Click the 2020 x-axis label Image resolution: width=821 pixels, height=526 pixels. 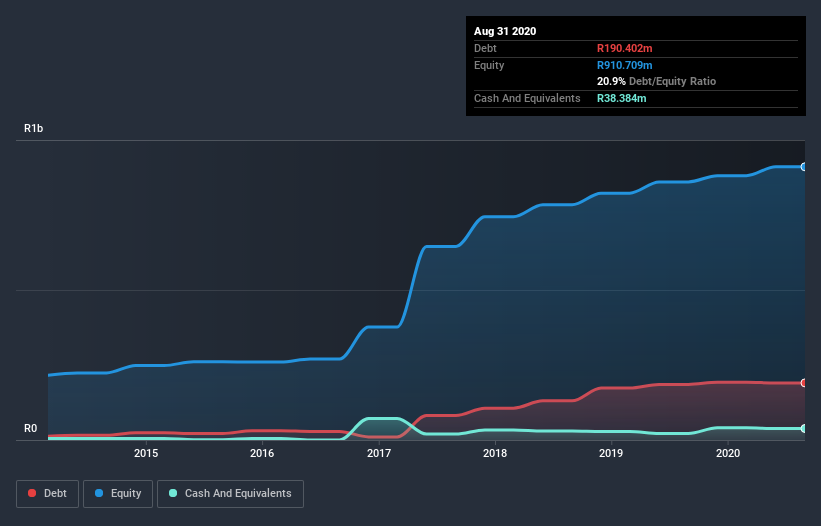click(728, 453)
